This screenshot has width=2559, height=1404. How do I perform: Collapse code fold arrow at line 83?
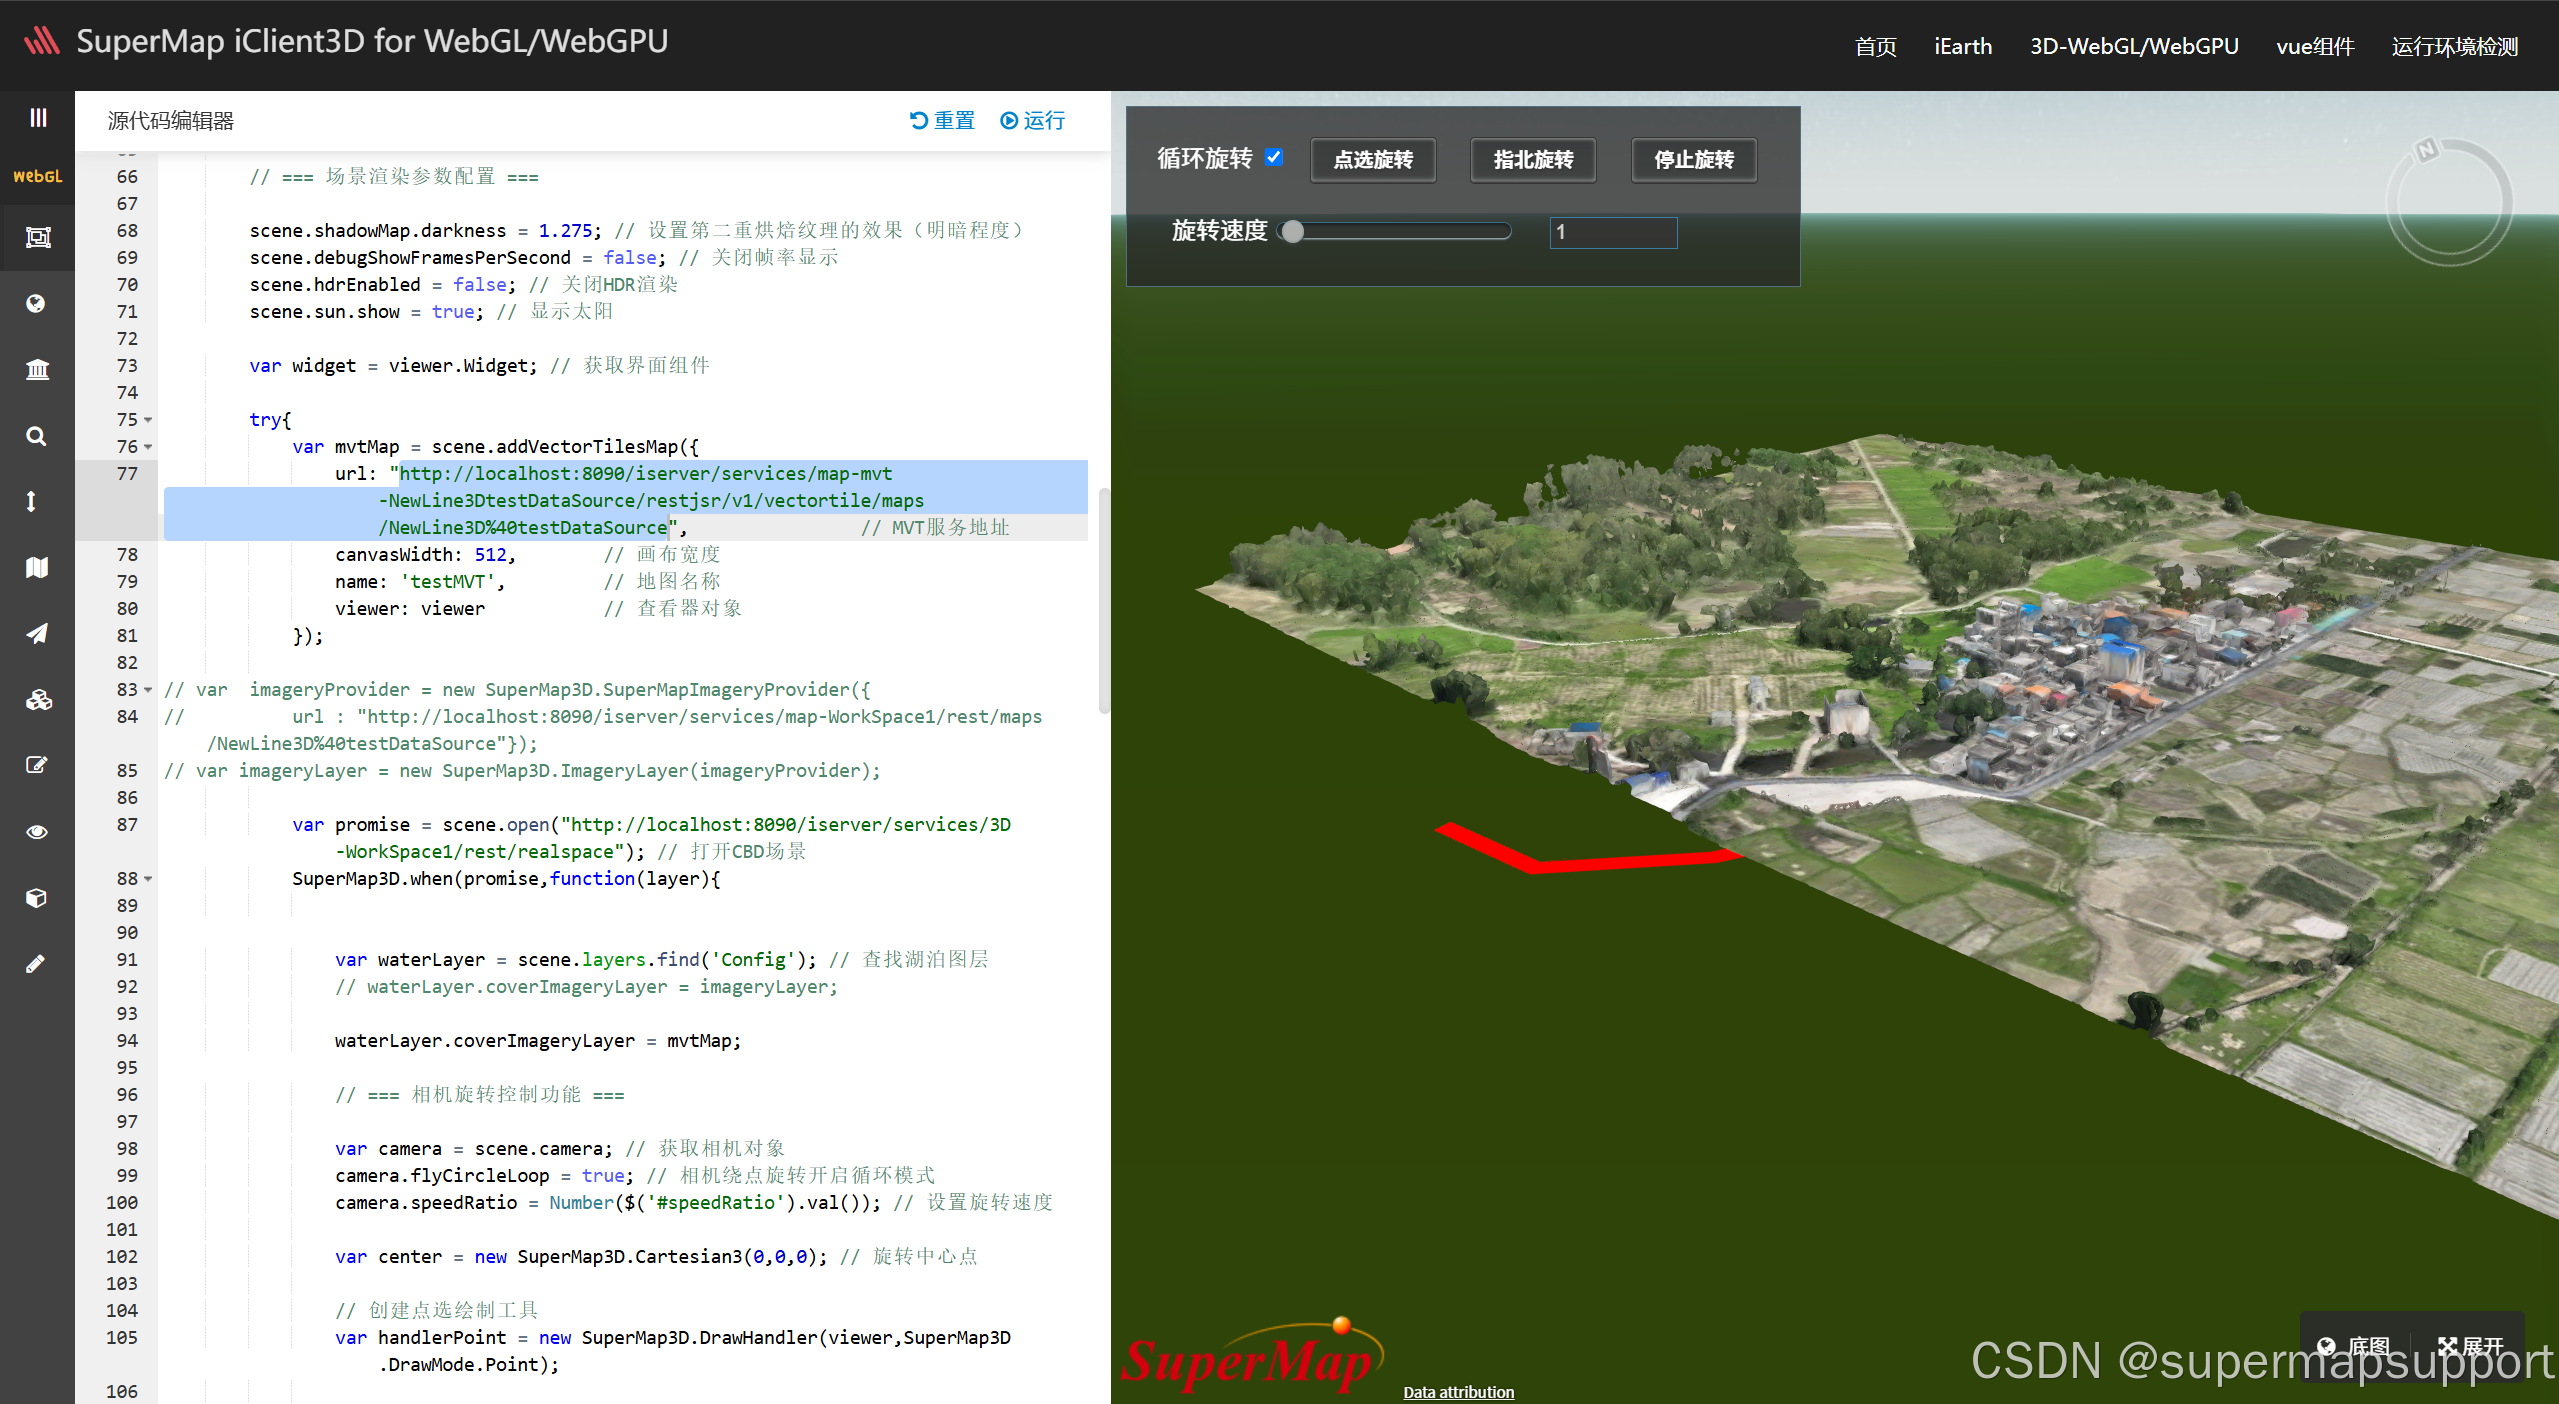pyautogui.click(x=149, y=690)
